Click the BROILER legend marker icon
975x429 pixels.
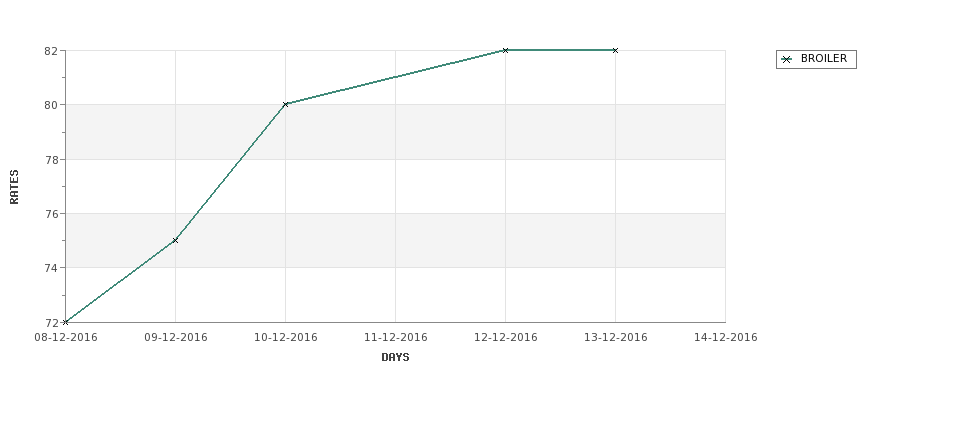787,60
